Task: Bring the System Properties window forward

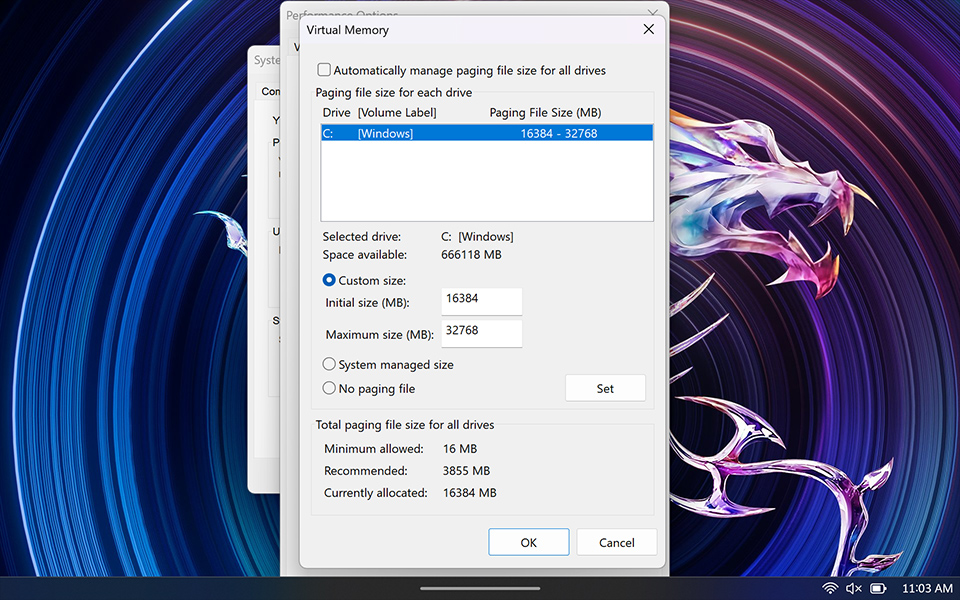Action: [263, 60]
